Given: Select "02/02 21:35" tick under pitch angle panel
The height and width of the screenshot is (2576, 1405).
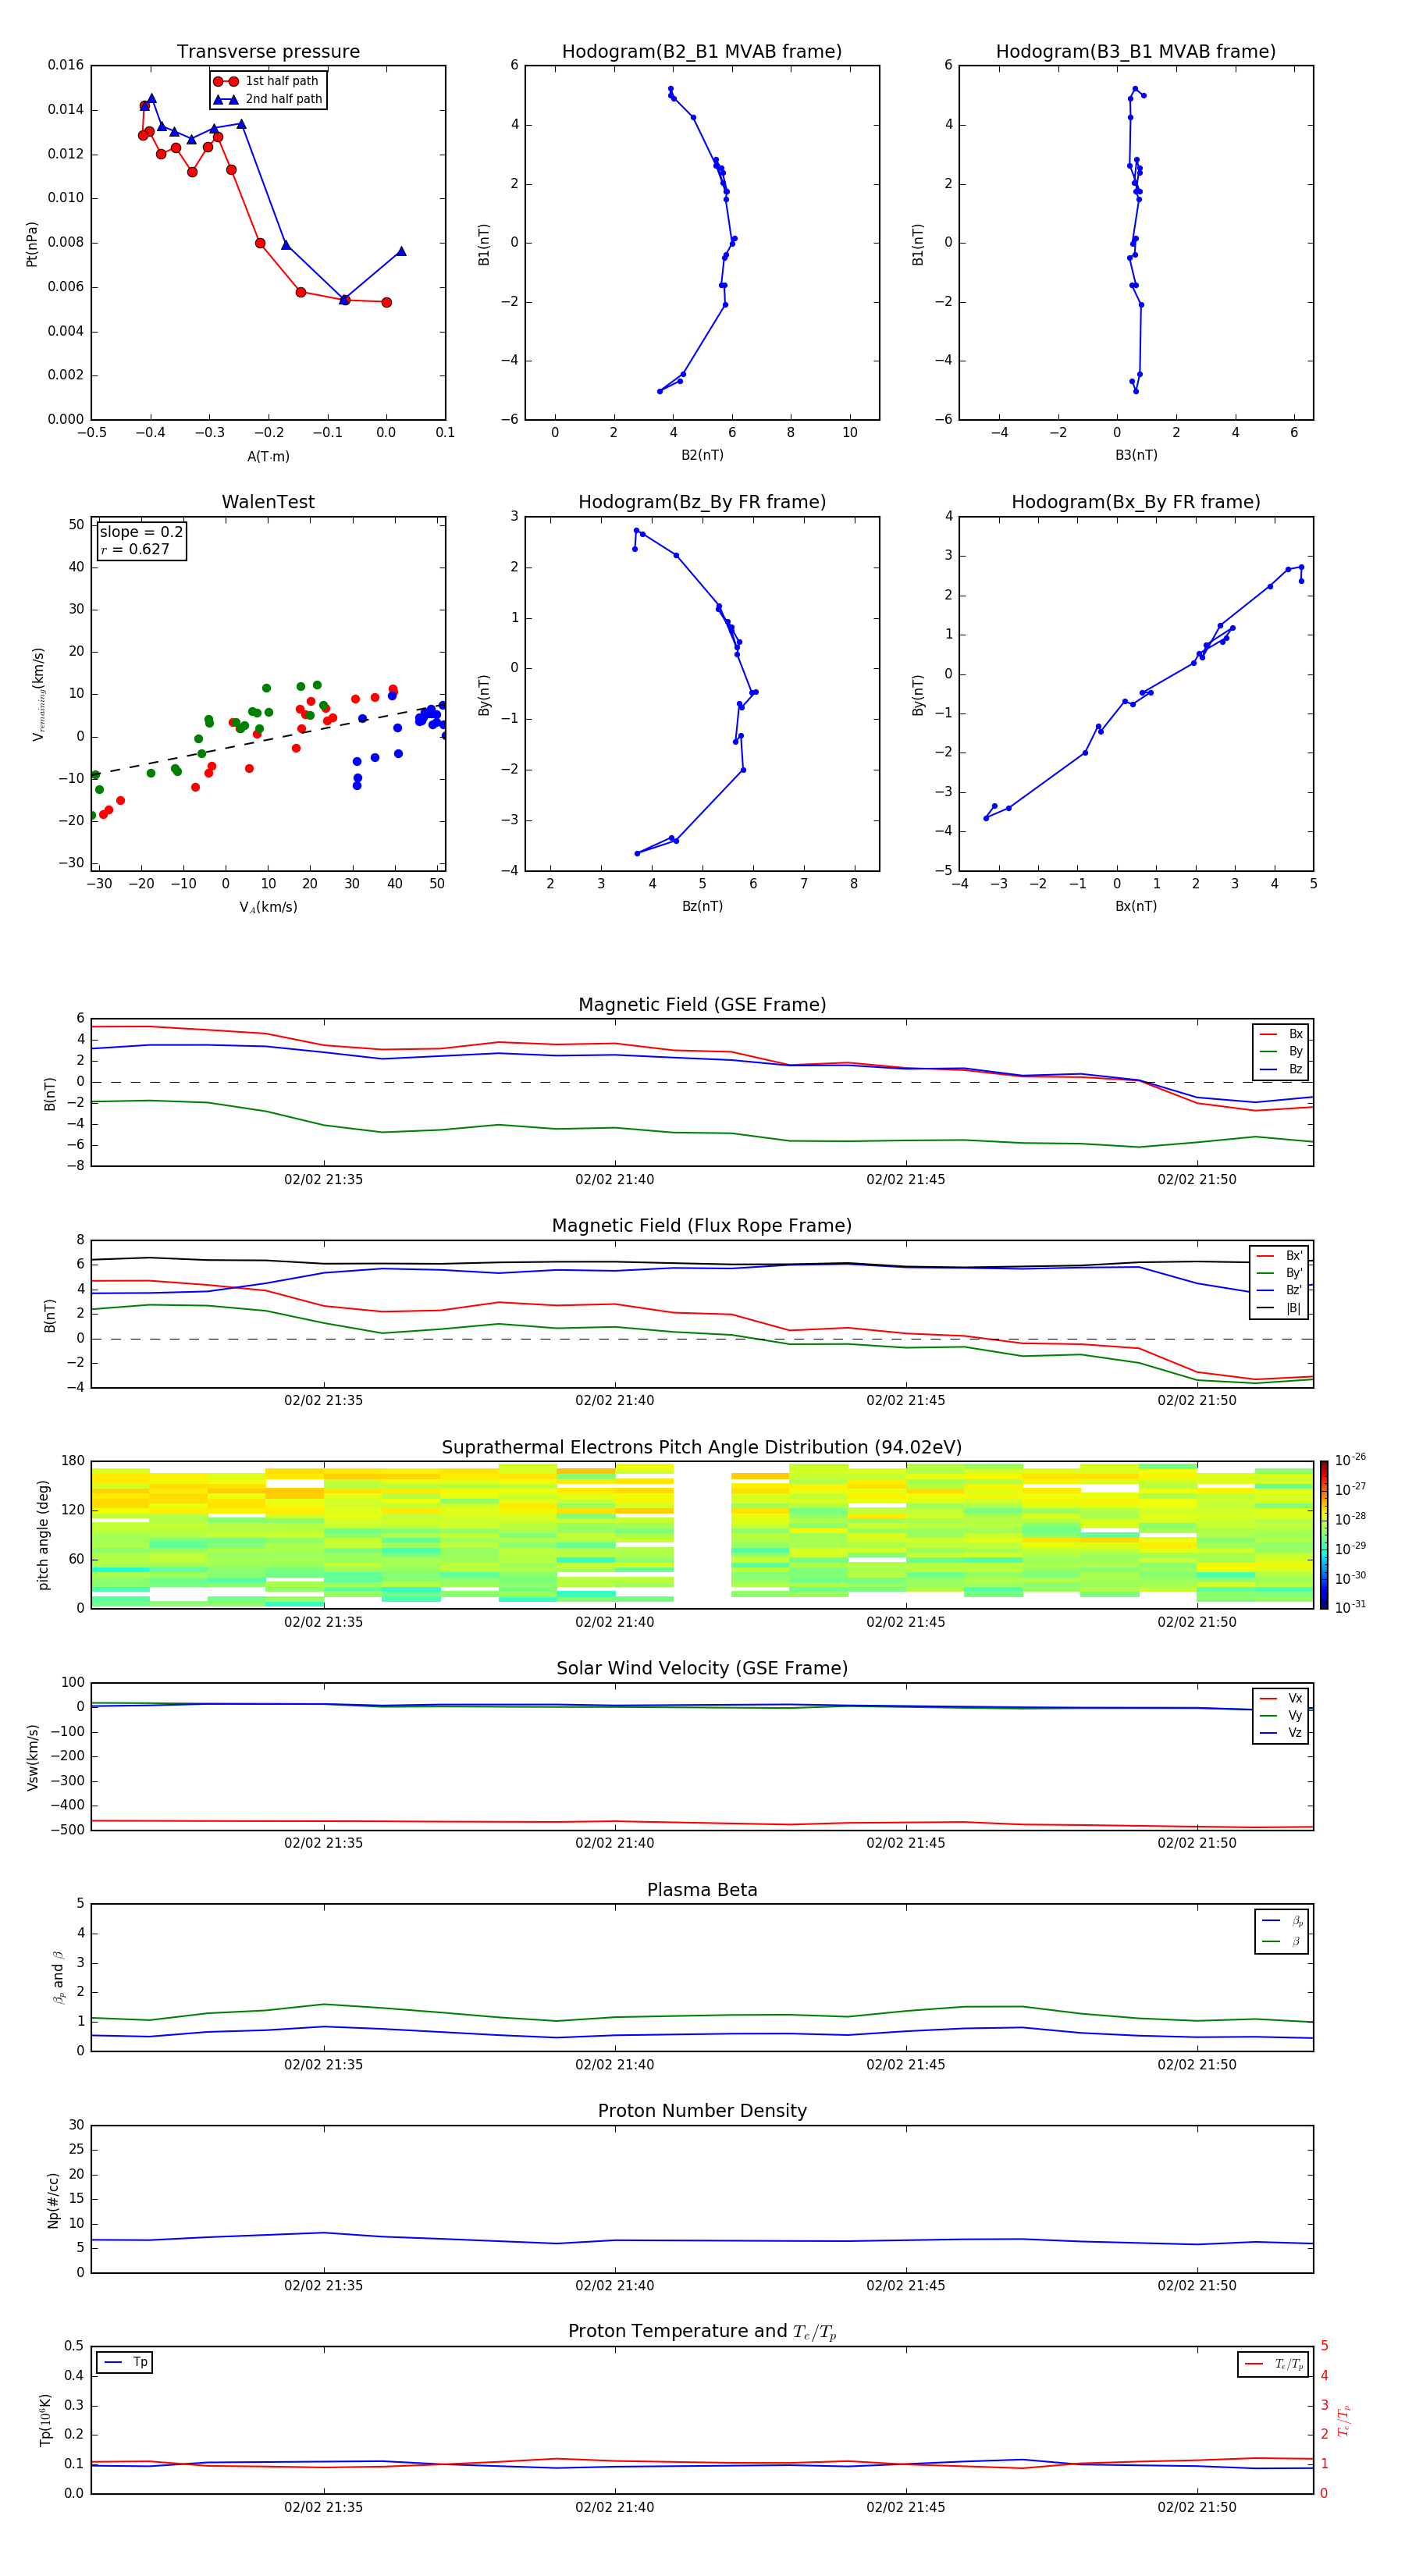Looking at the screenshot, I should [323, 1622].
